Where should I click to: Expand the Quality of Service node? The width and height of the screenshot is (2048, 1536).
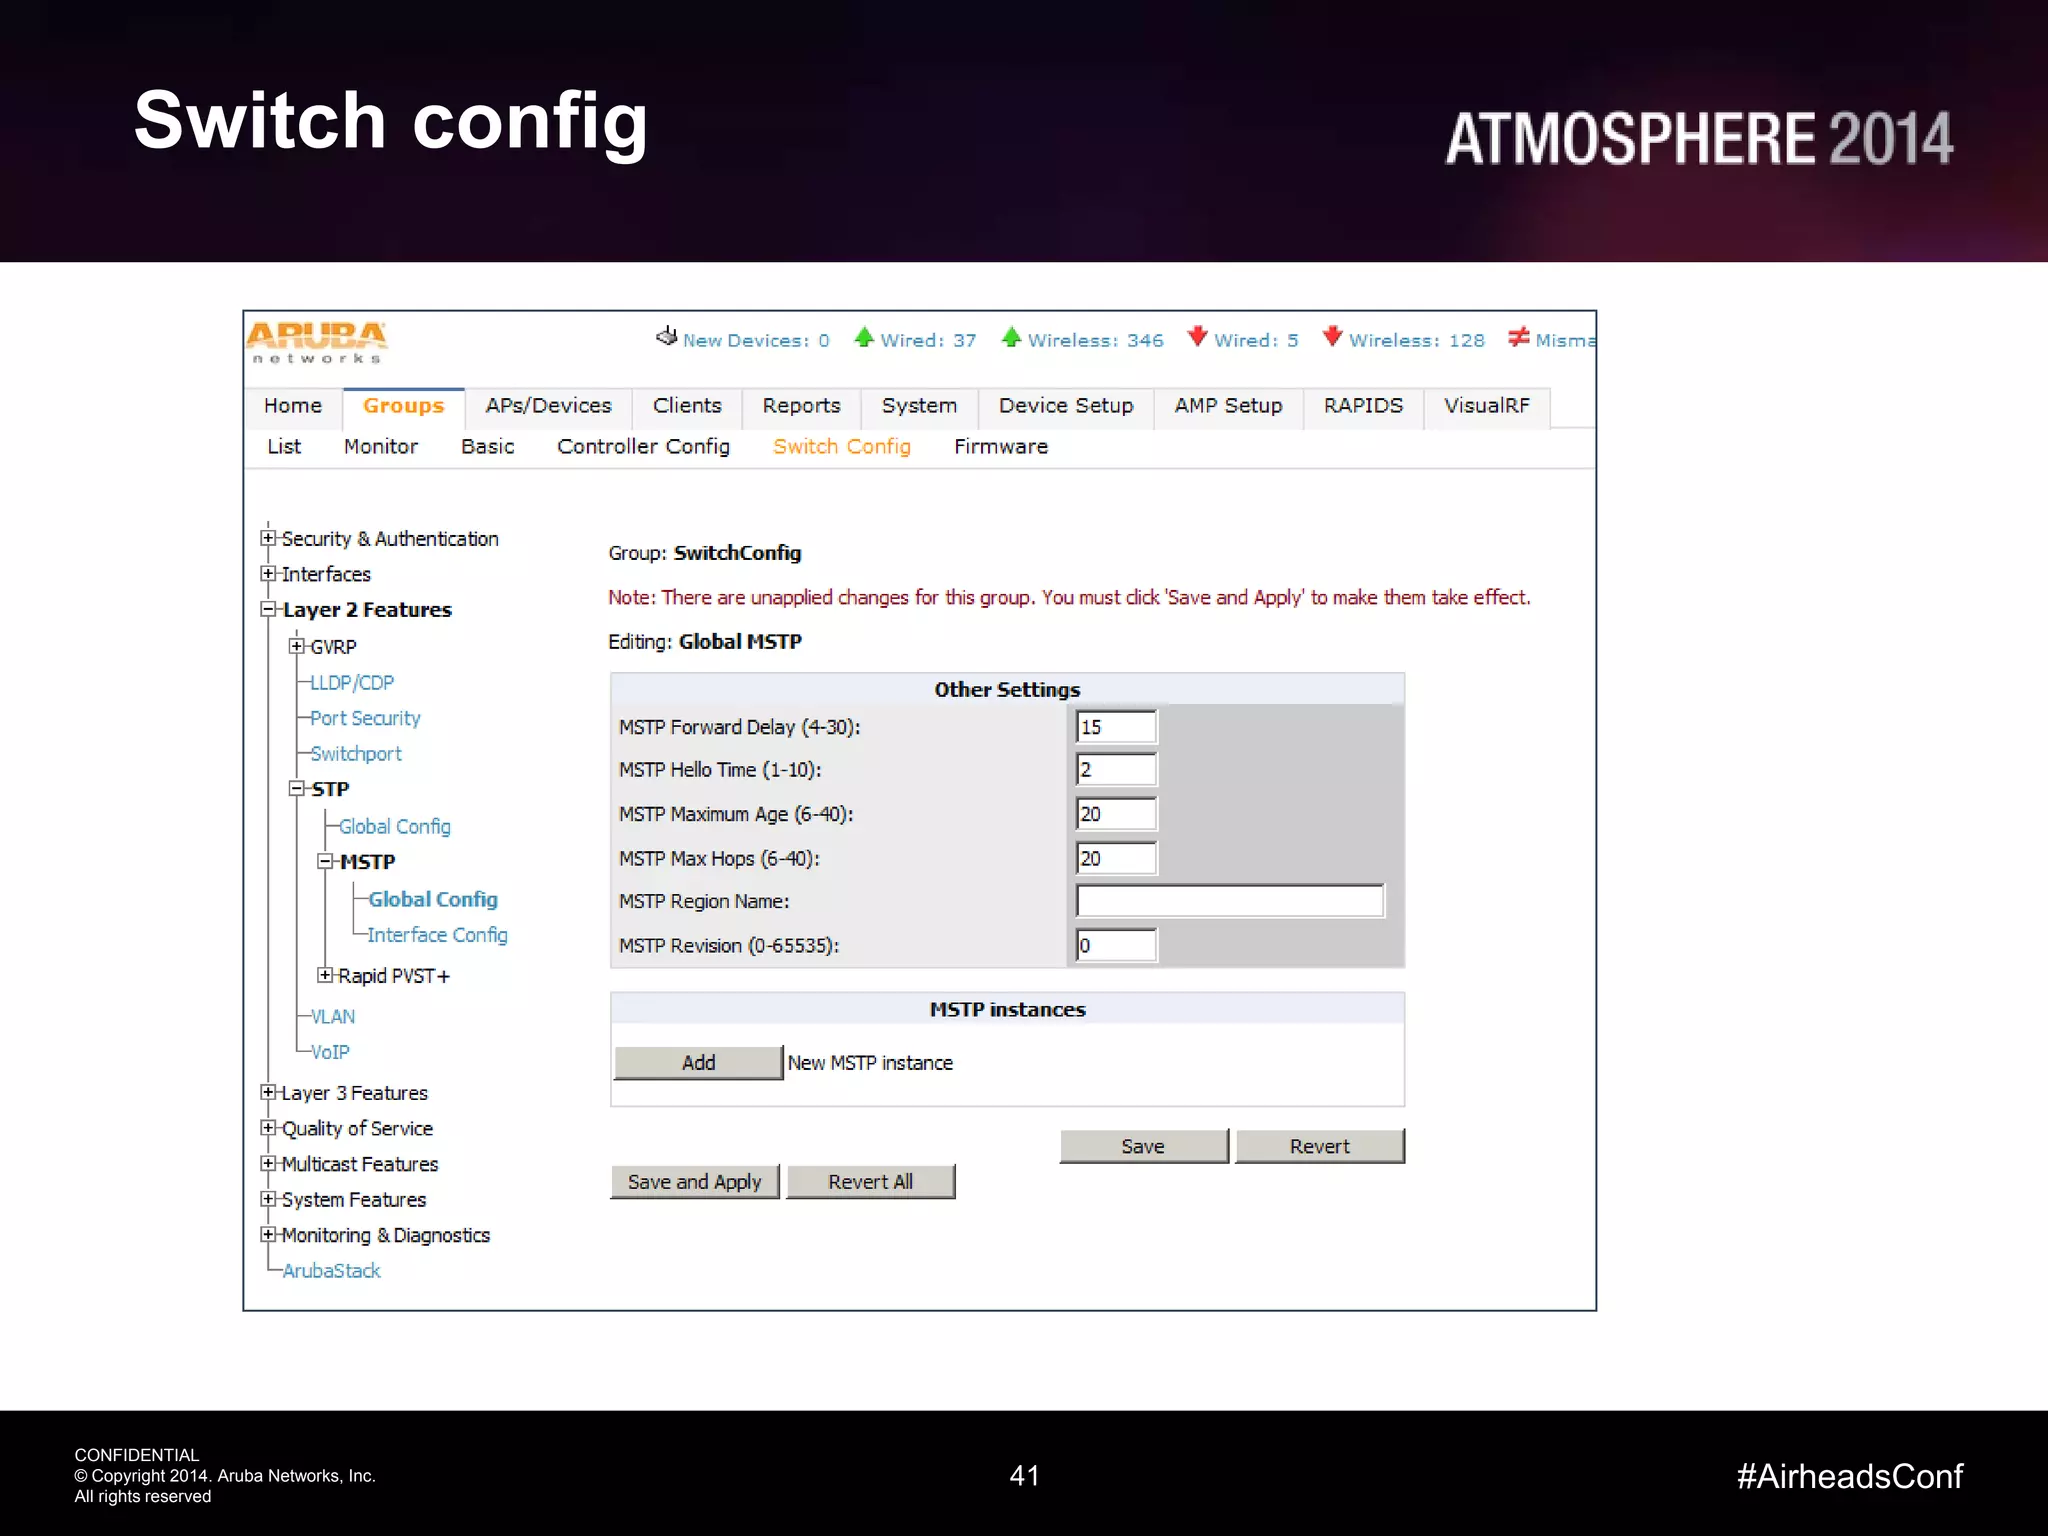pyautogui.click(x=268, y=1128)
